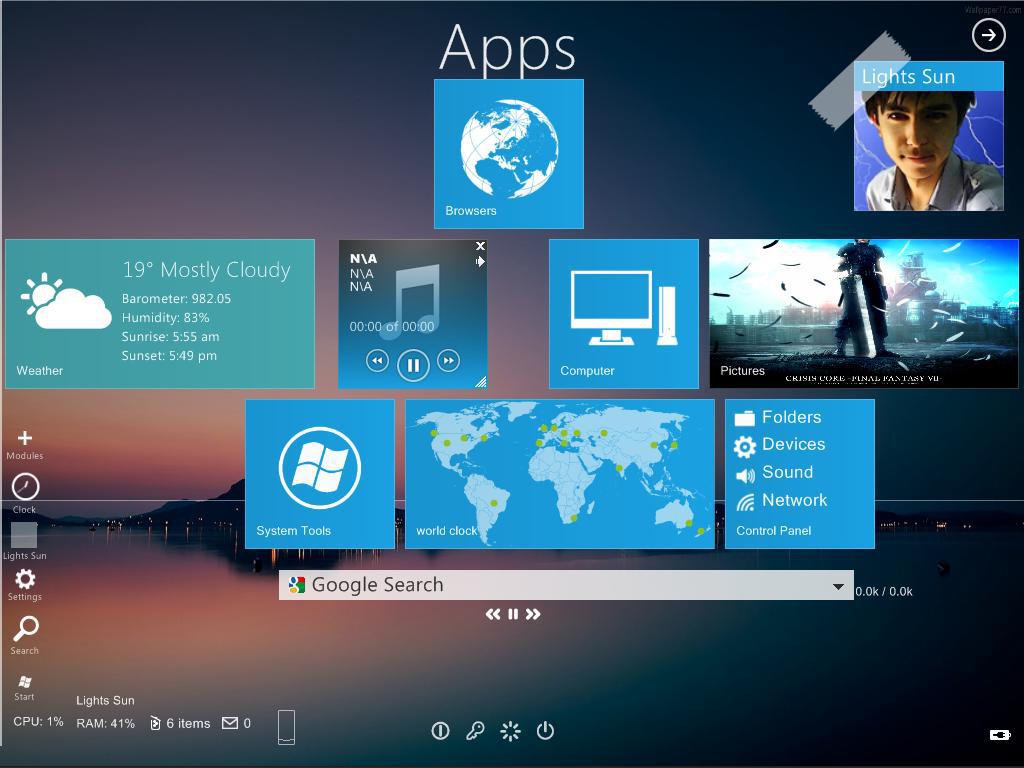The image size is (1024, 768).
Task: Open Network in Control Panel tile
Action: click(x=794, y=500)
